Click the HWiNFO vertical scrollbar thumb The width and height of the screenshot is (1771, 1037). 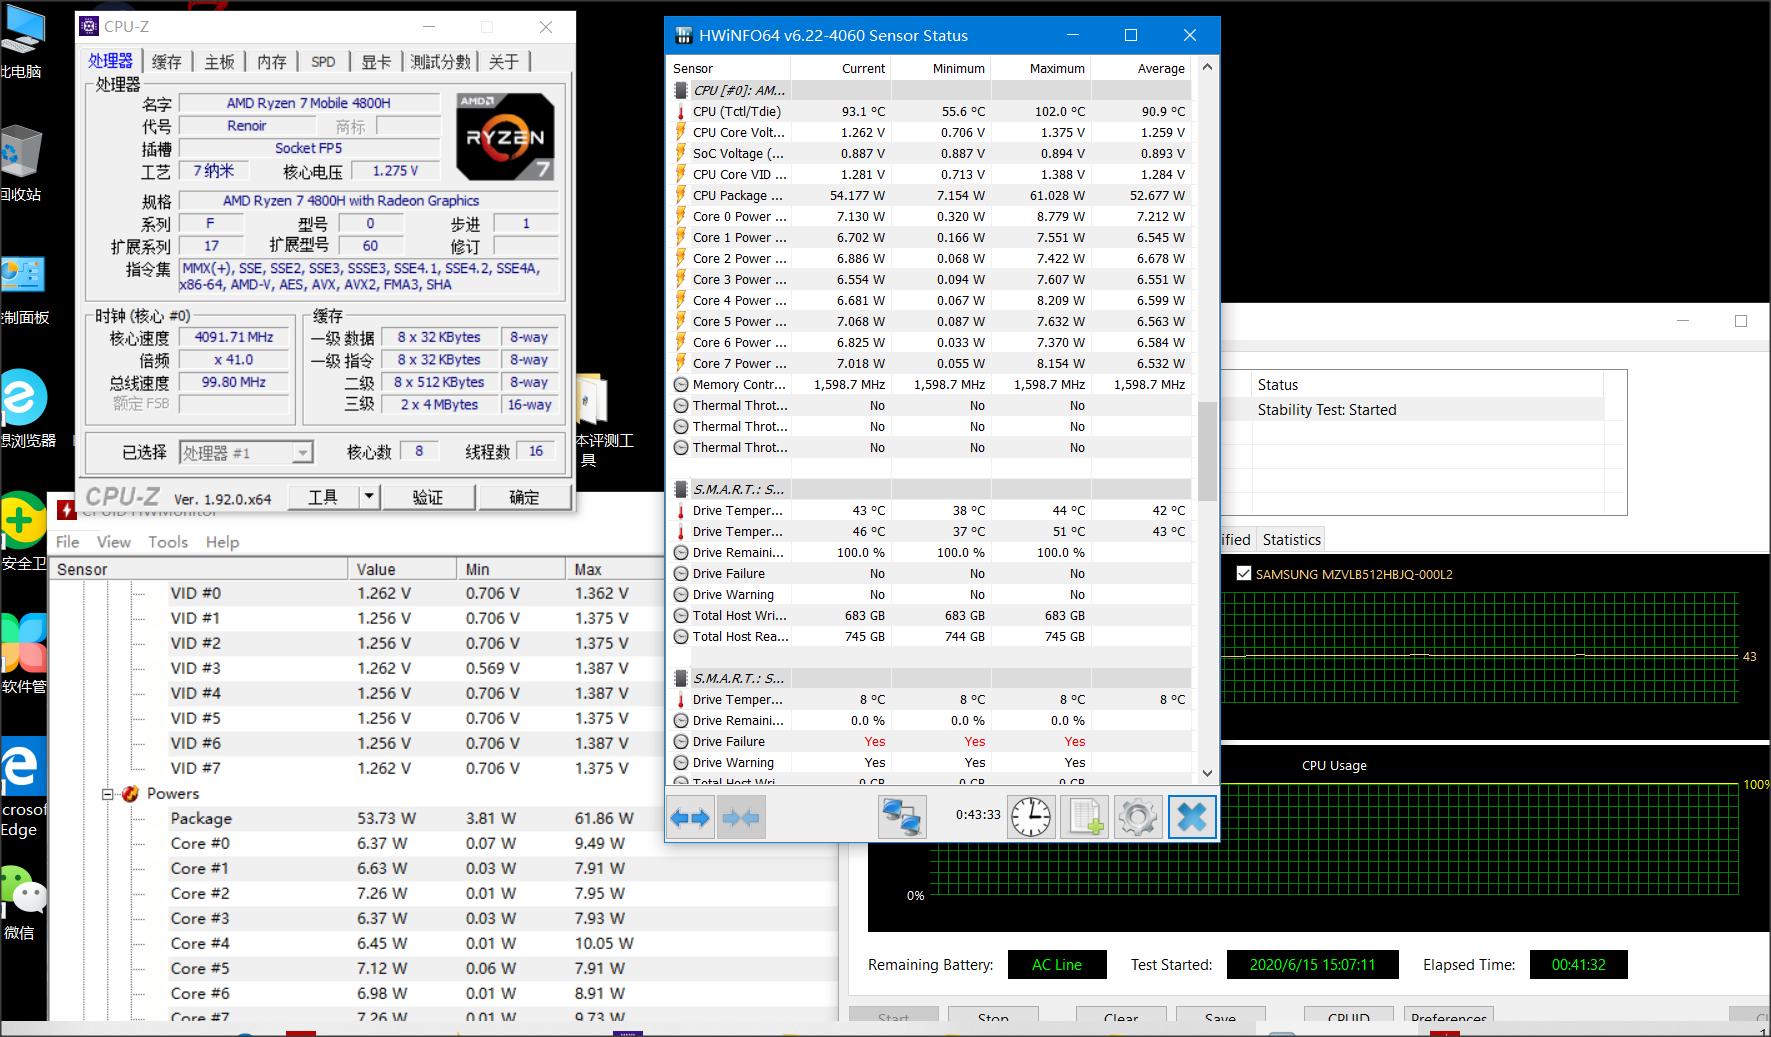(1207, 450)
